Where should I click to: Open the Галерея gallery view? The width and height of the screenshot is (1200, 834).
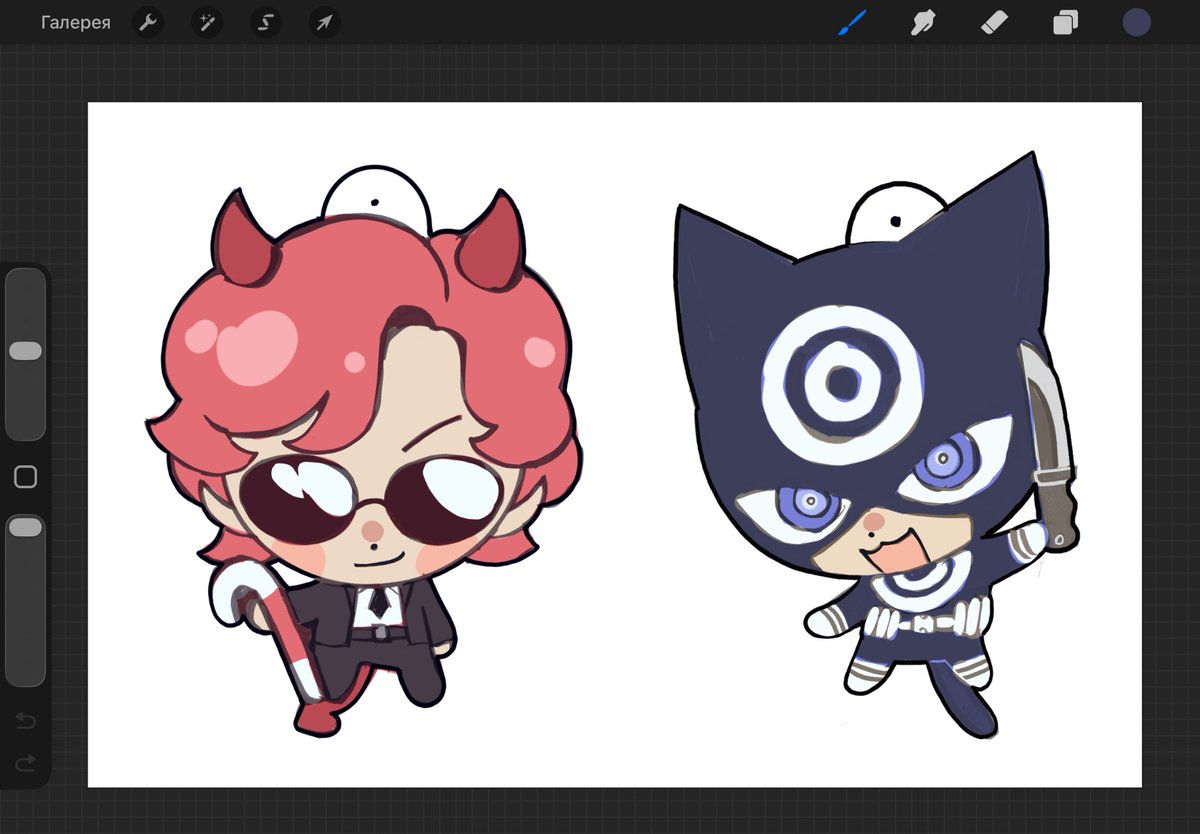pos(76,22)
